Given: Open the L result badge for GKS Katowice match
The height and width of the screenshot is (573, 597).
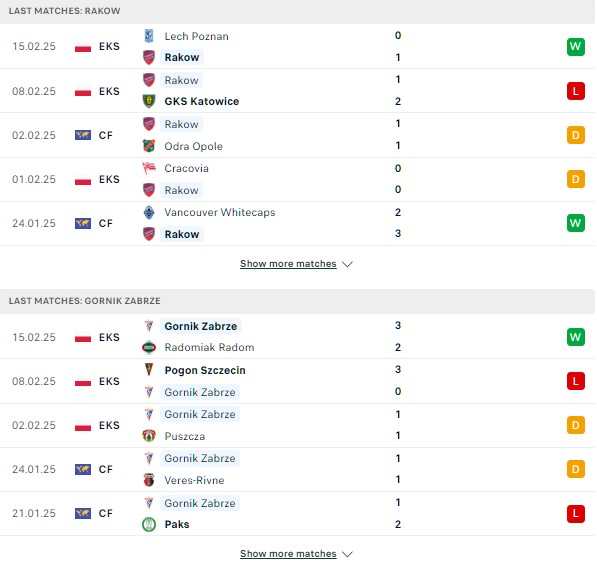Looking at the screenshot, I should point(575,91).
